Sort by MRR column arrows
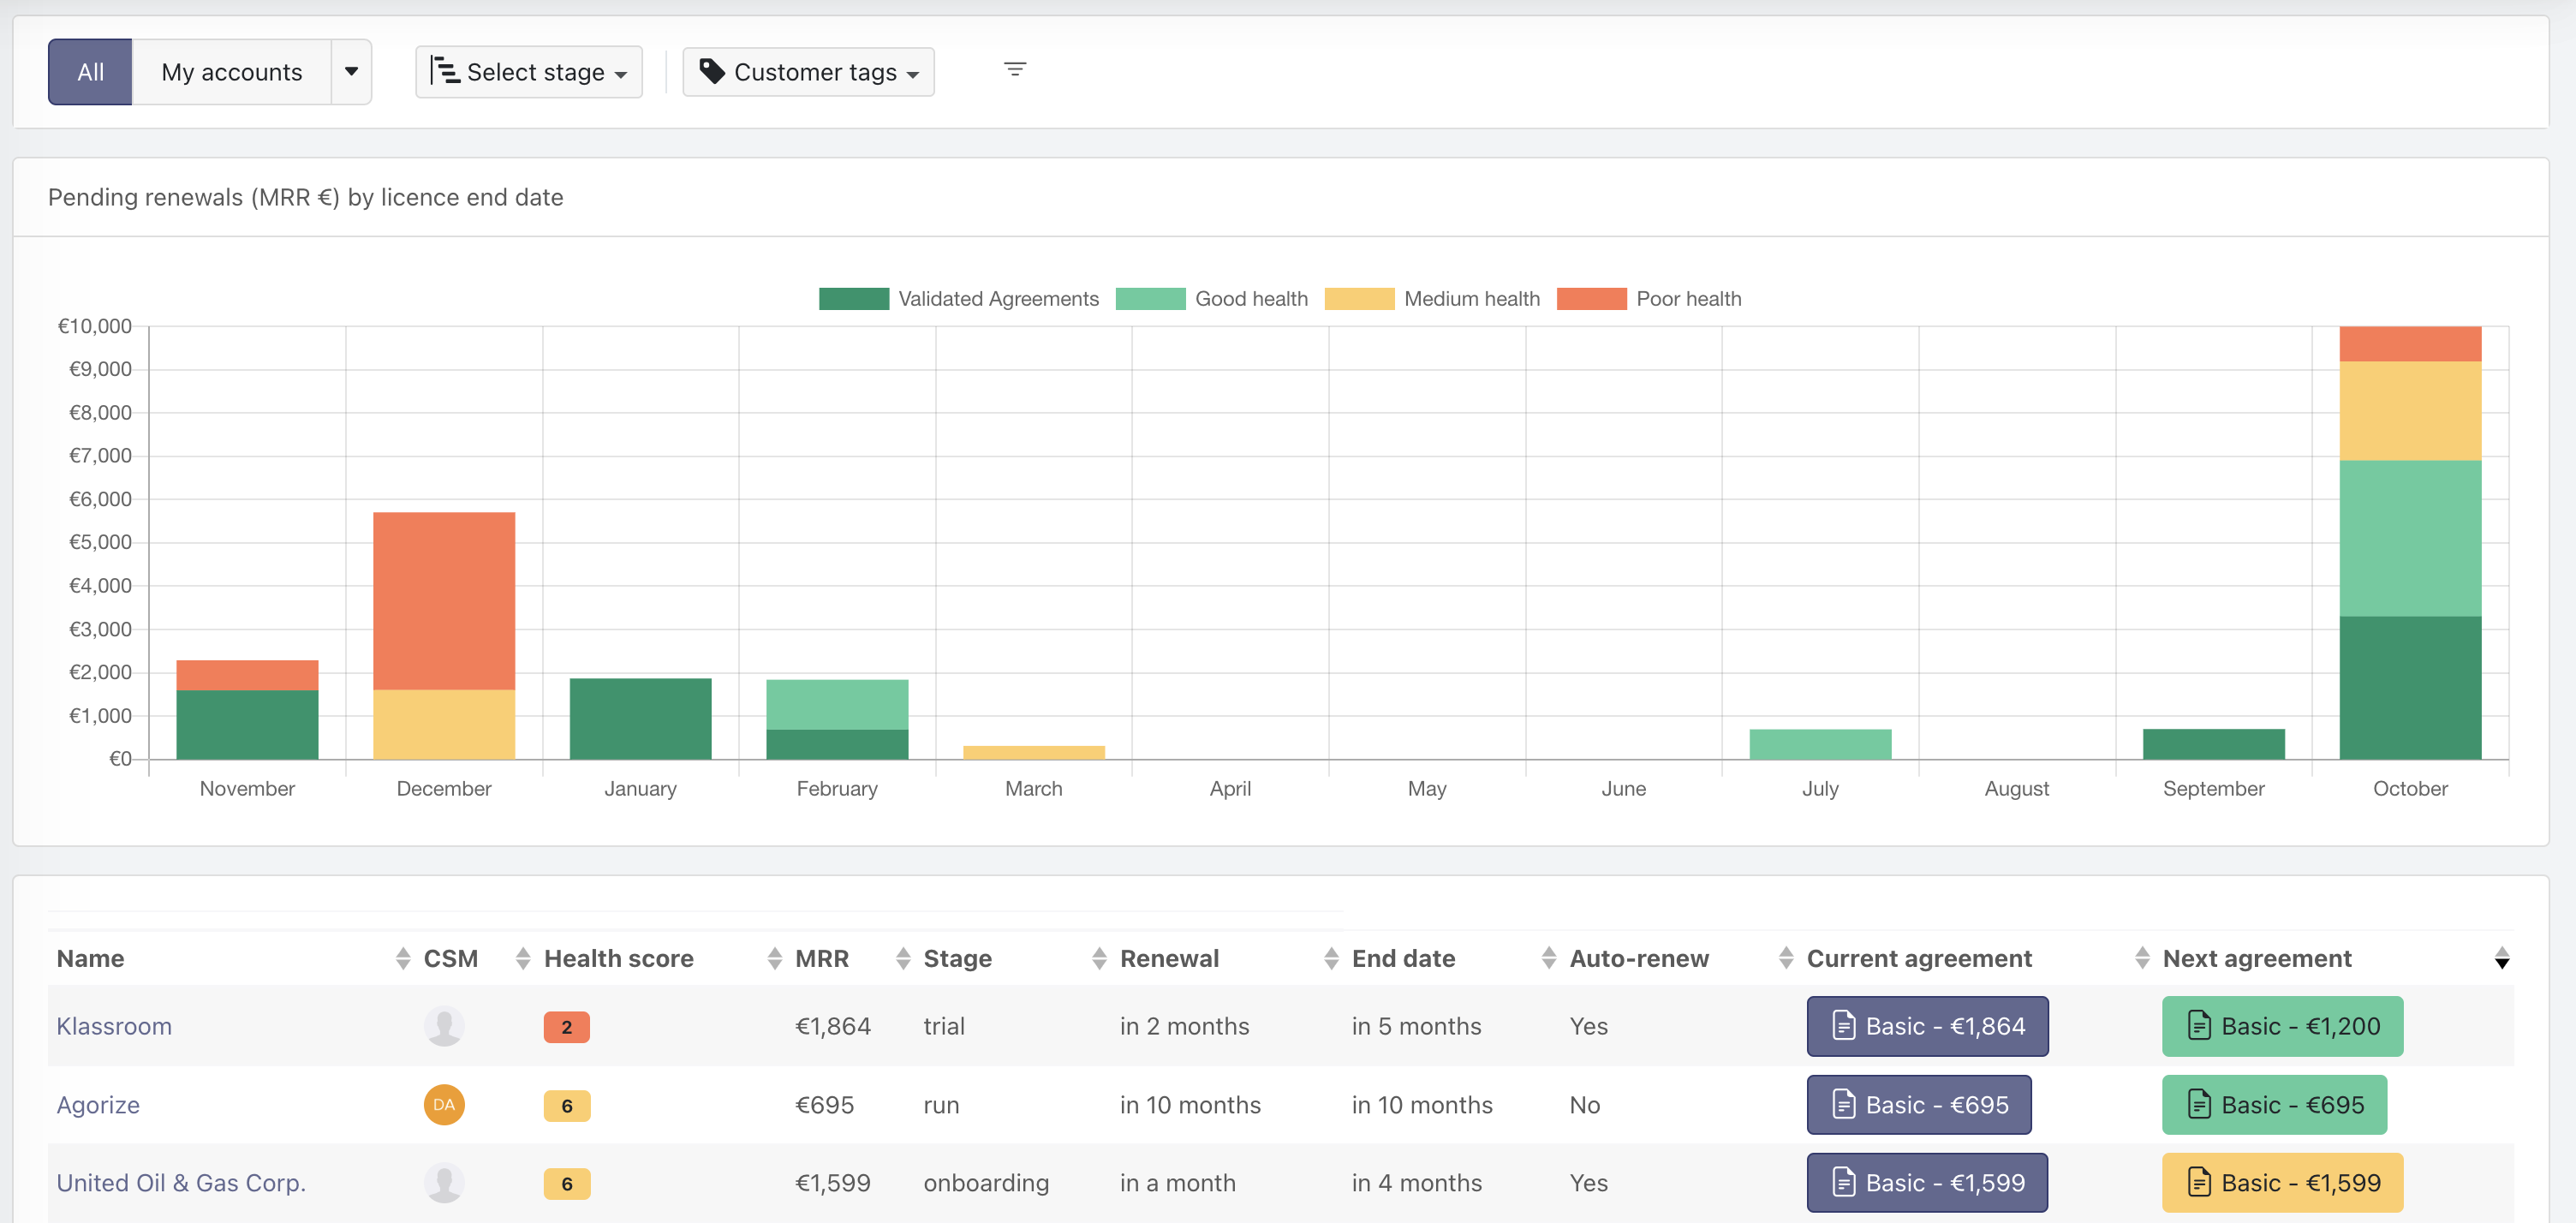 tap(903, 959)
